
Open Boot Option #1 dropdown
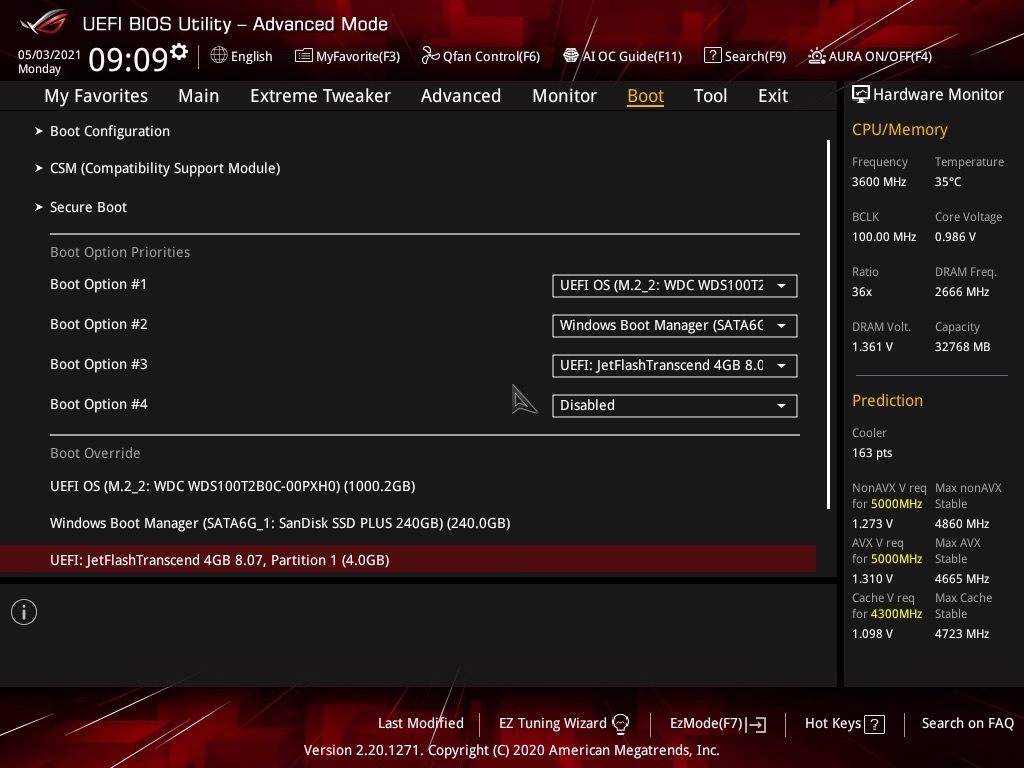point(675,285)
